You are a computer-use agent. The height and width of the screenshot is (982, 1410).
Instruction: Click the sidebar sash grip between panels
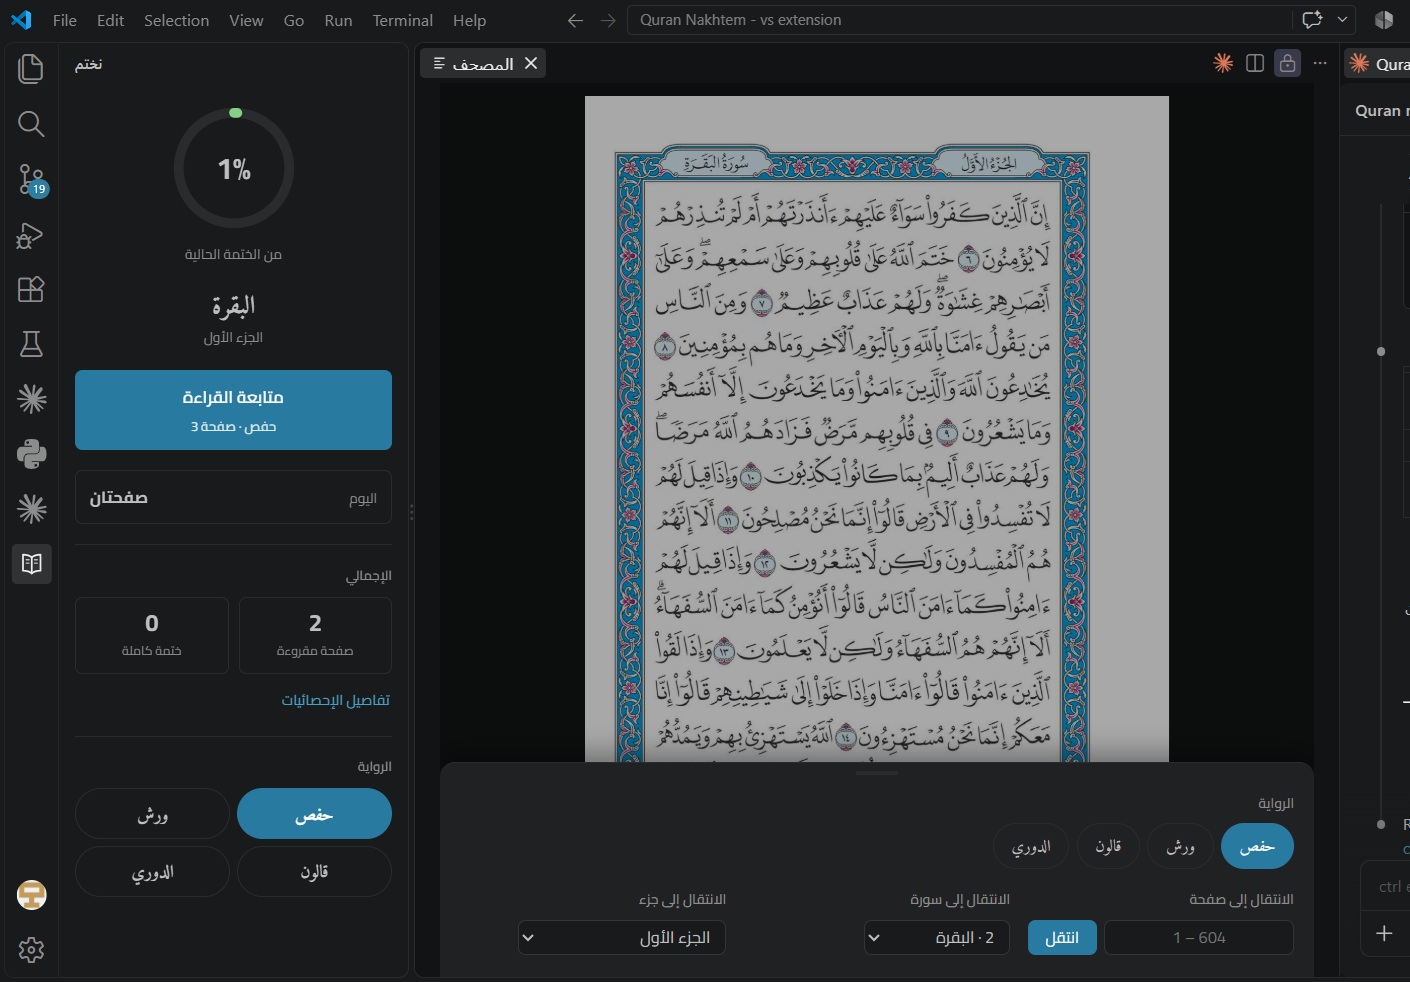412,512
